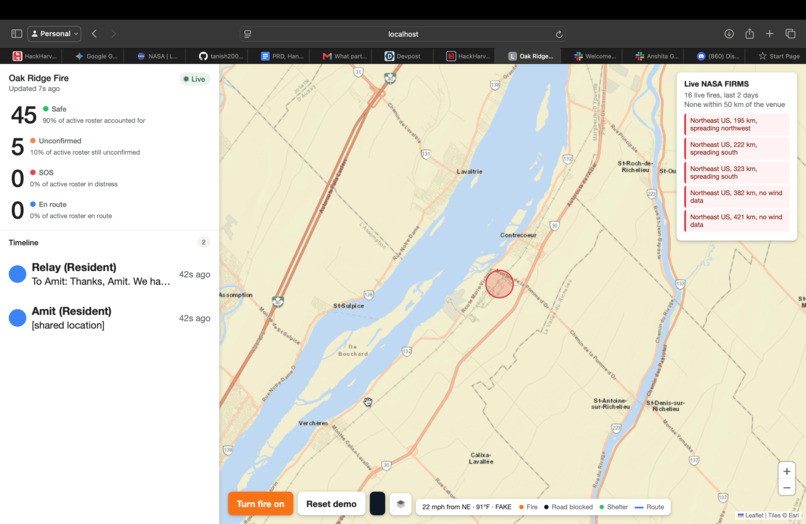Zoom out the map with minus button
806x524 pixels.
point(786,487)
